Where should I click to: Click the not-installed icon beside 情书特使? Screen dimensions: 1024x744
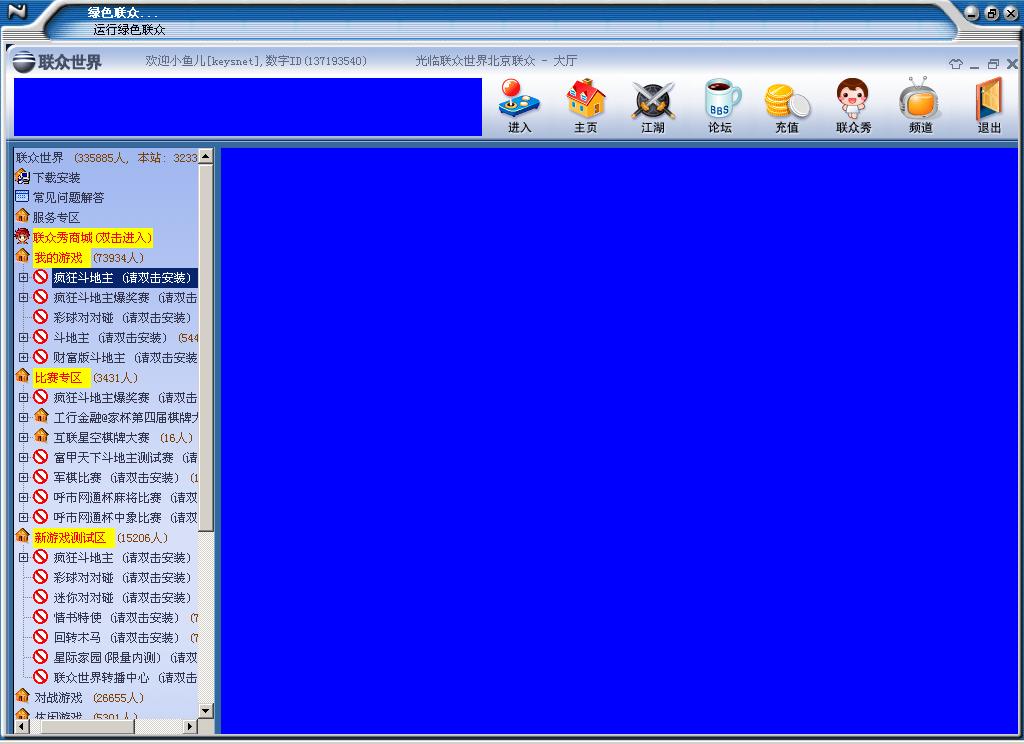point(40,617)
